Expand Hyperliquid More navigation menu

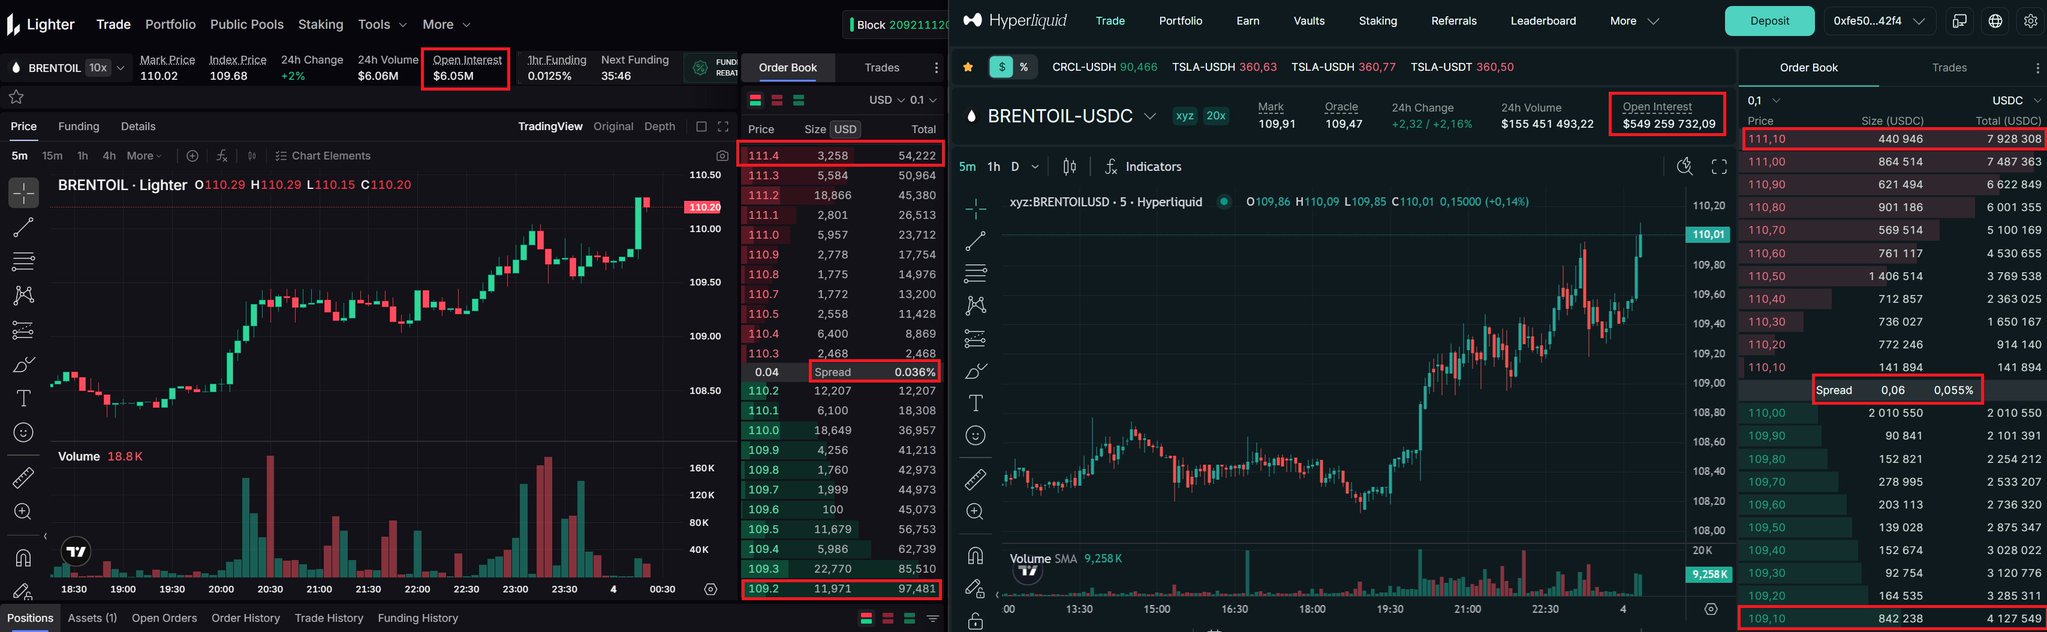[1634, 21]
